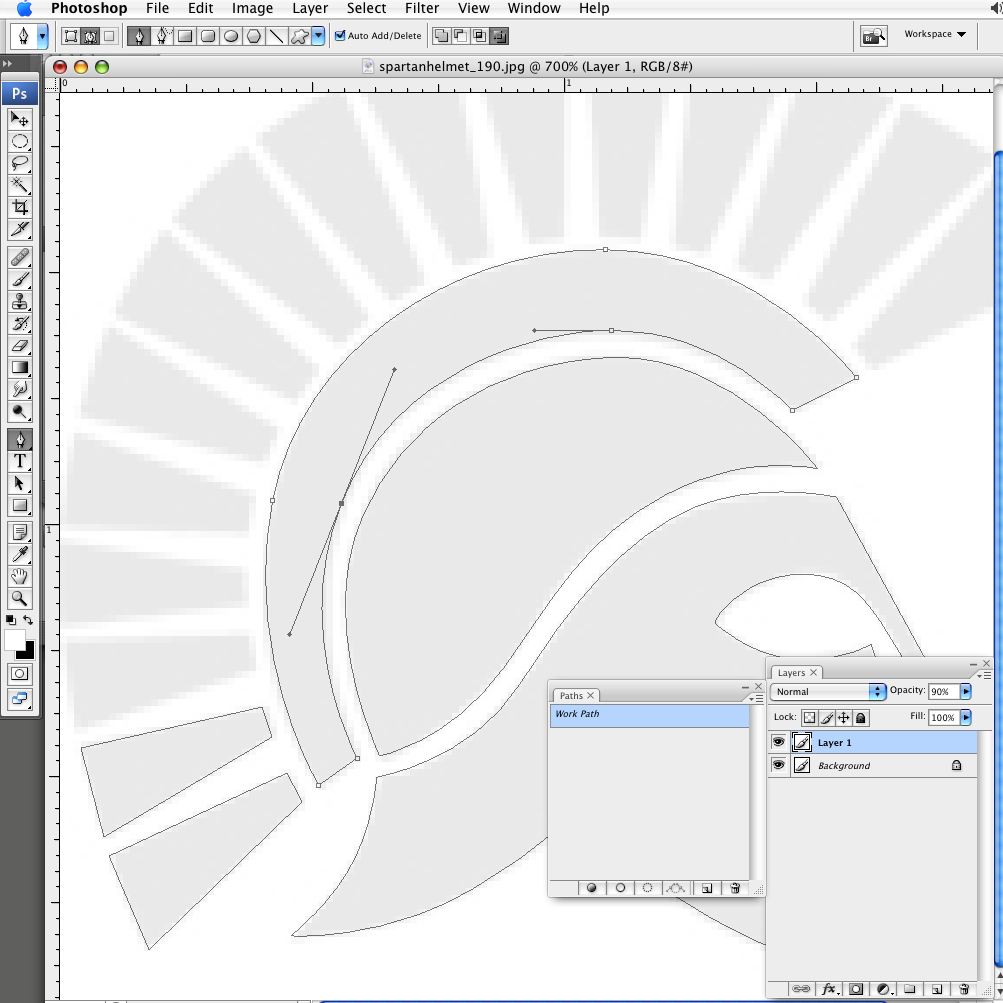Click the Fill percentage field
Viewport: 1003px width, 1003px height.
tap(942, 717)
